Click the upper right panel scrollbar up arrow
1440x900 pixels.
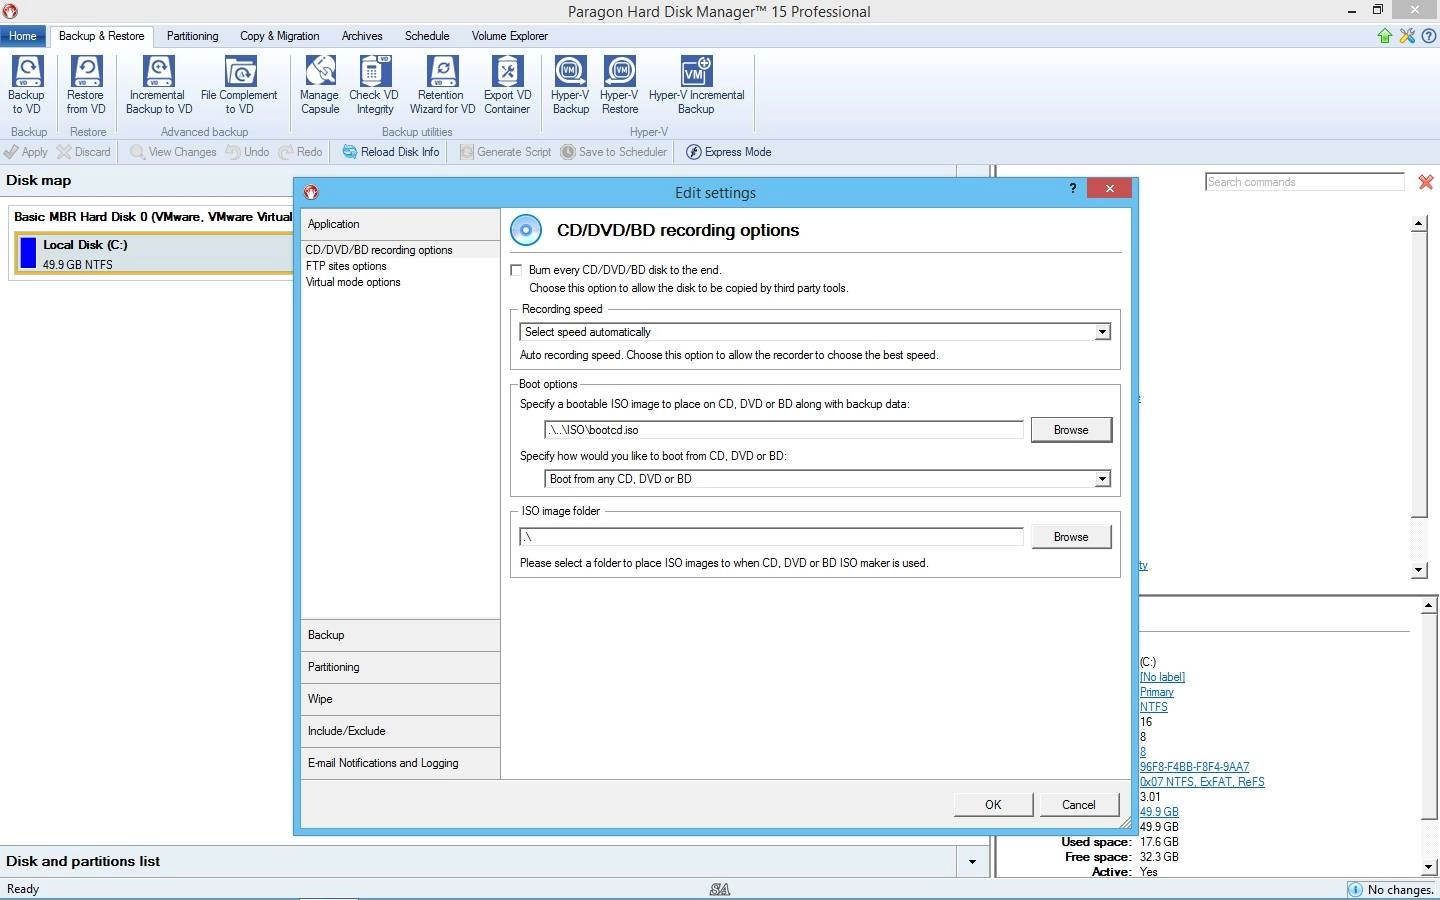point(1419,224)
